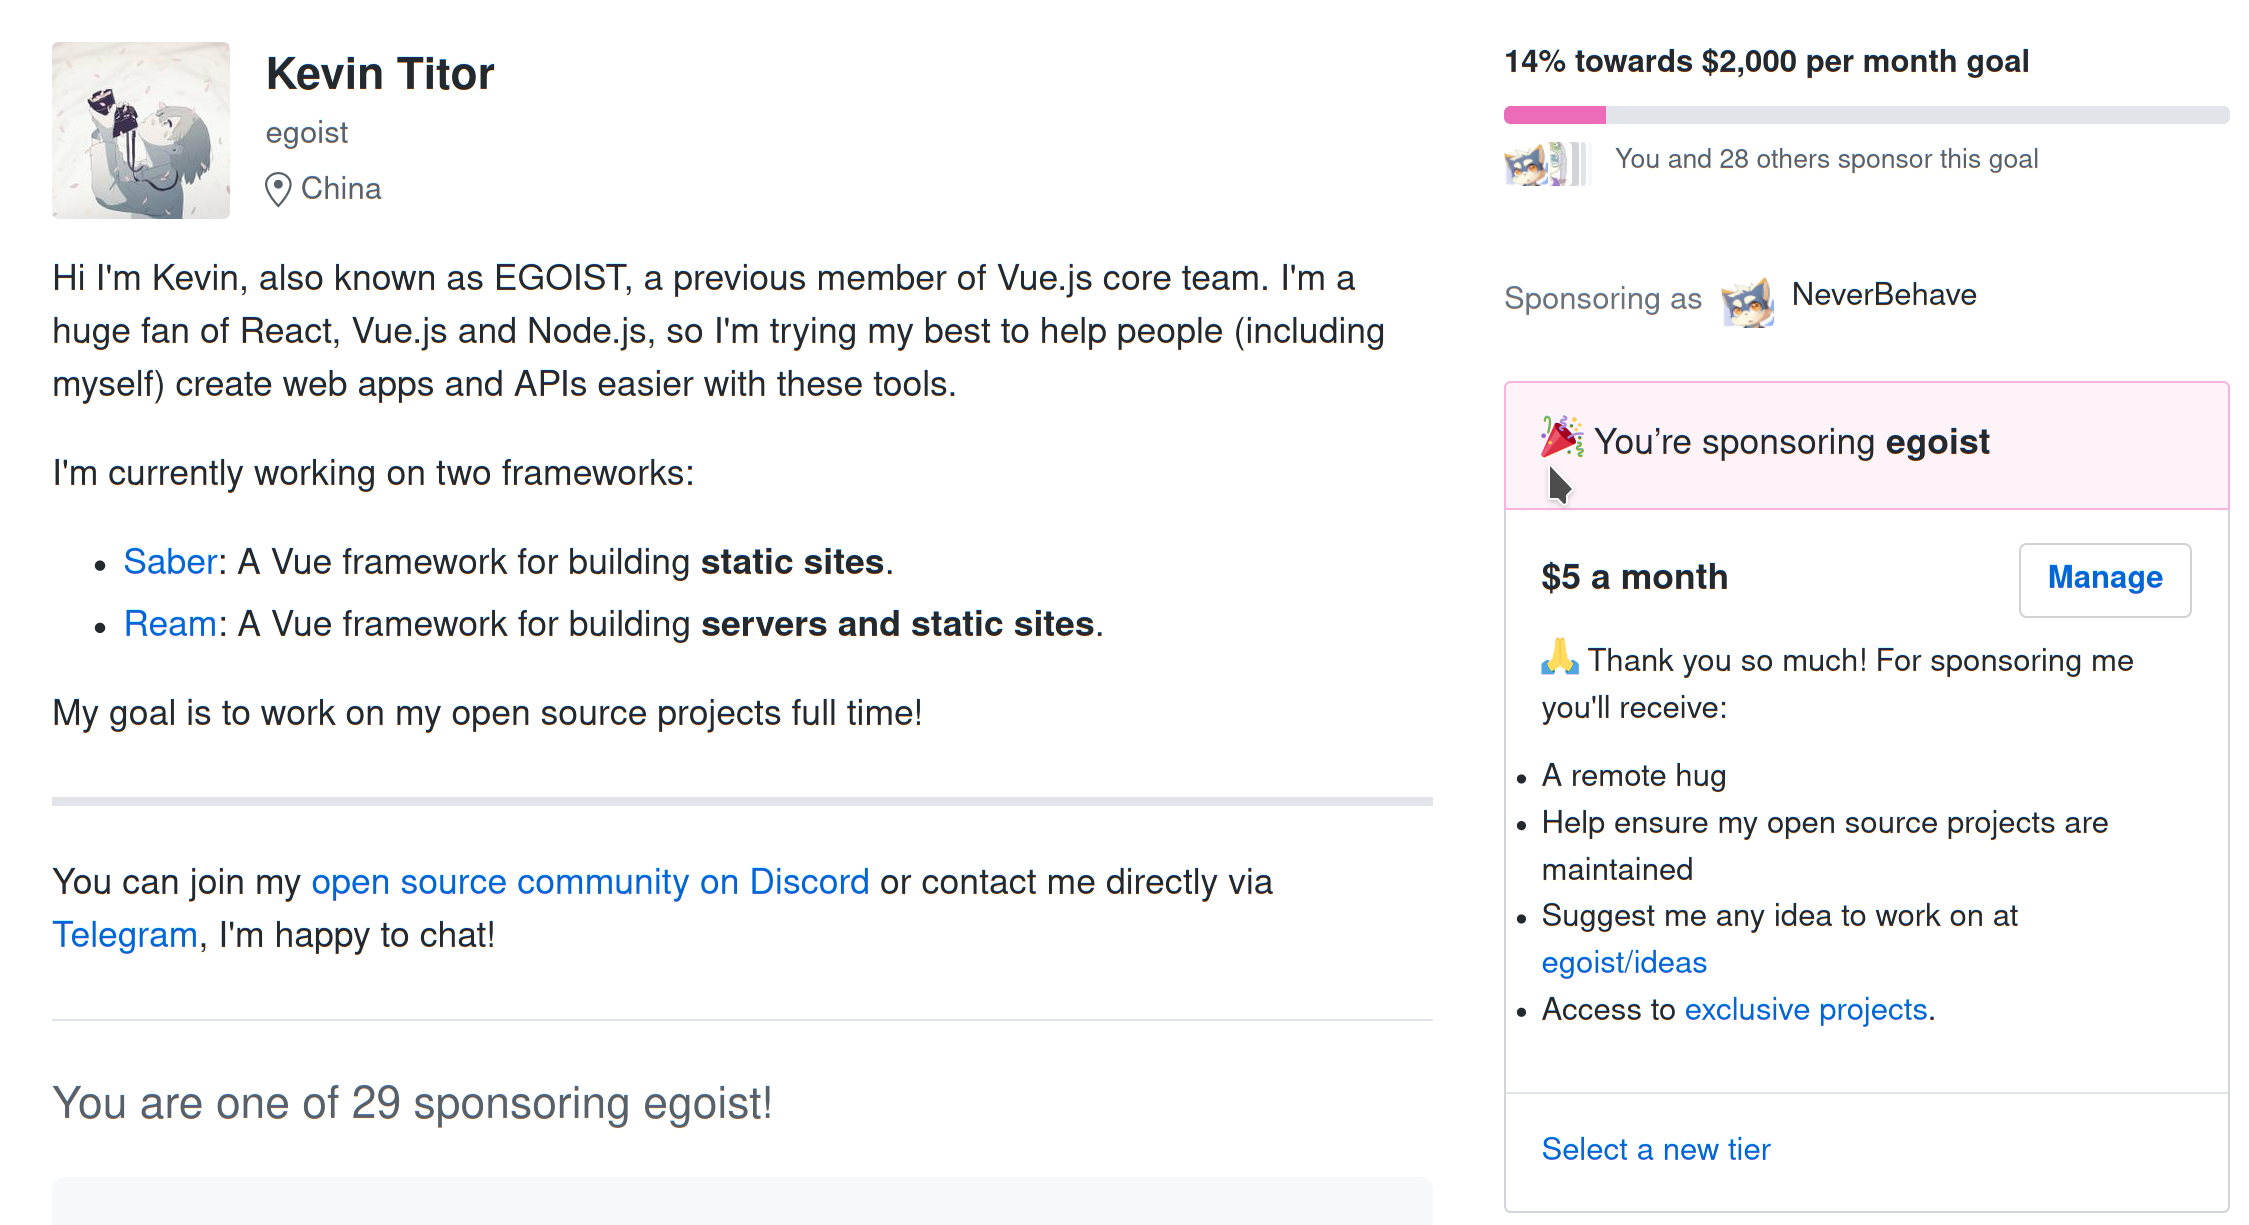Follow the Telegram contact link
This screenshot has height=1225, width=2249.
click(125, 935)
